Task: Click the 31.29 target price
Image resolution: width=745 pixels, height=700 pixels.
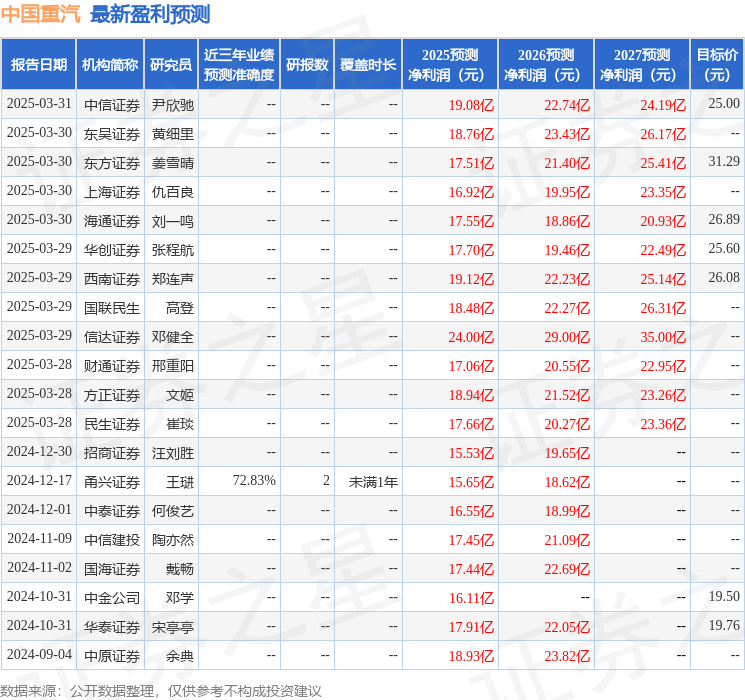Action: 724,162
